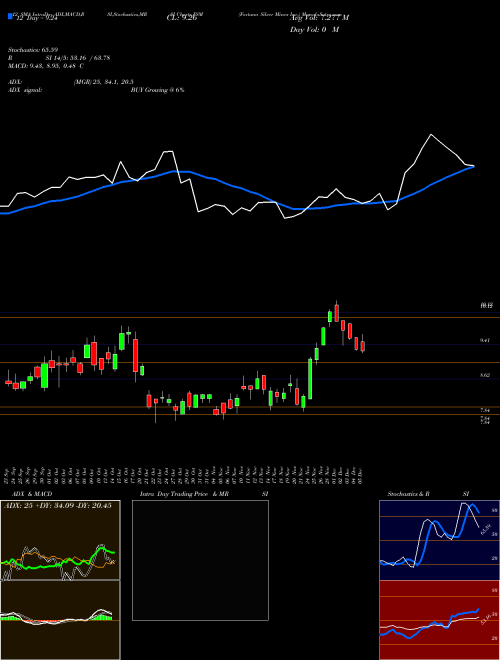
Task: Click the 'Stochastics & R' panel title
Action: 408,494
